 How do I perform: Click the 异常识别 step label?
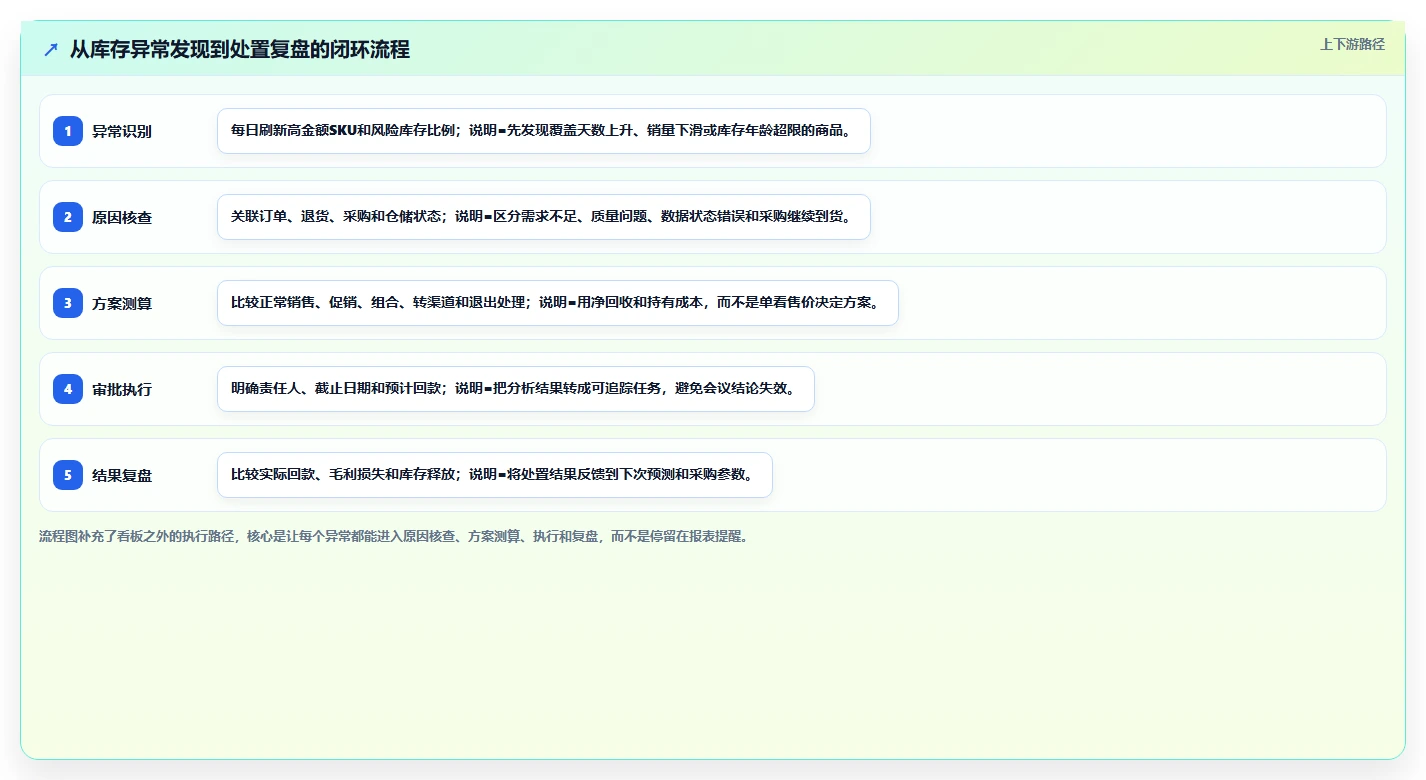[x=122, y=131]
